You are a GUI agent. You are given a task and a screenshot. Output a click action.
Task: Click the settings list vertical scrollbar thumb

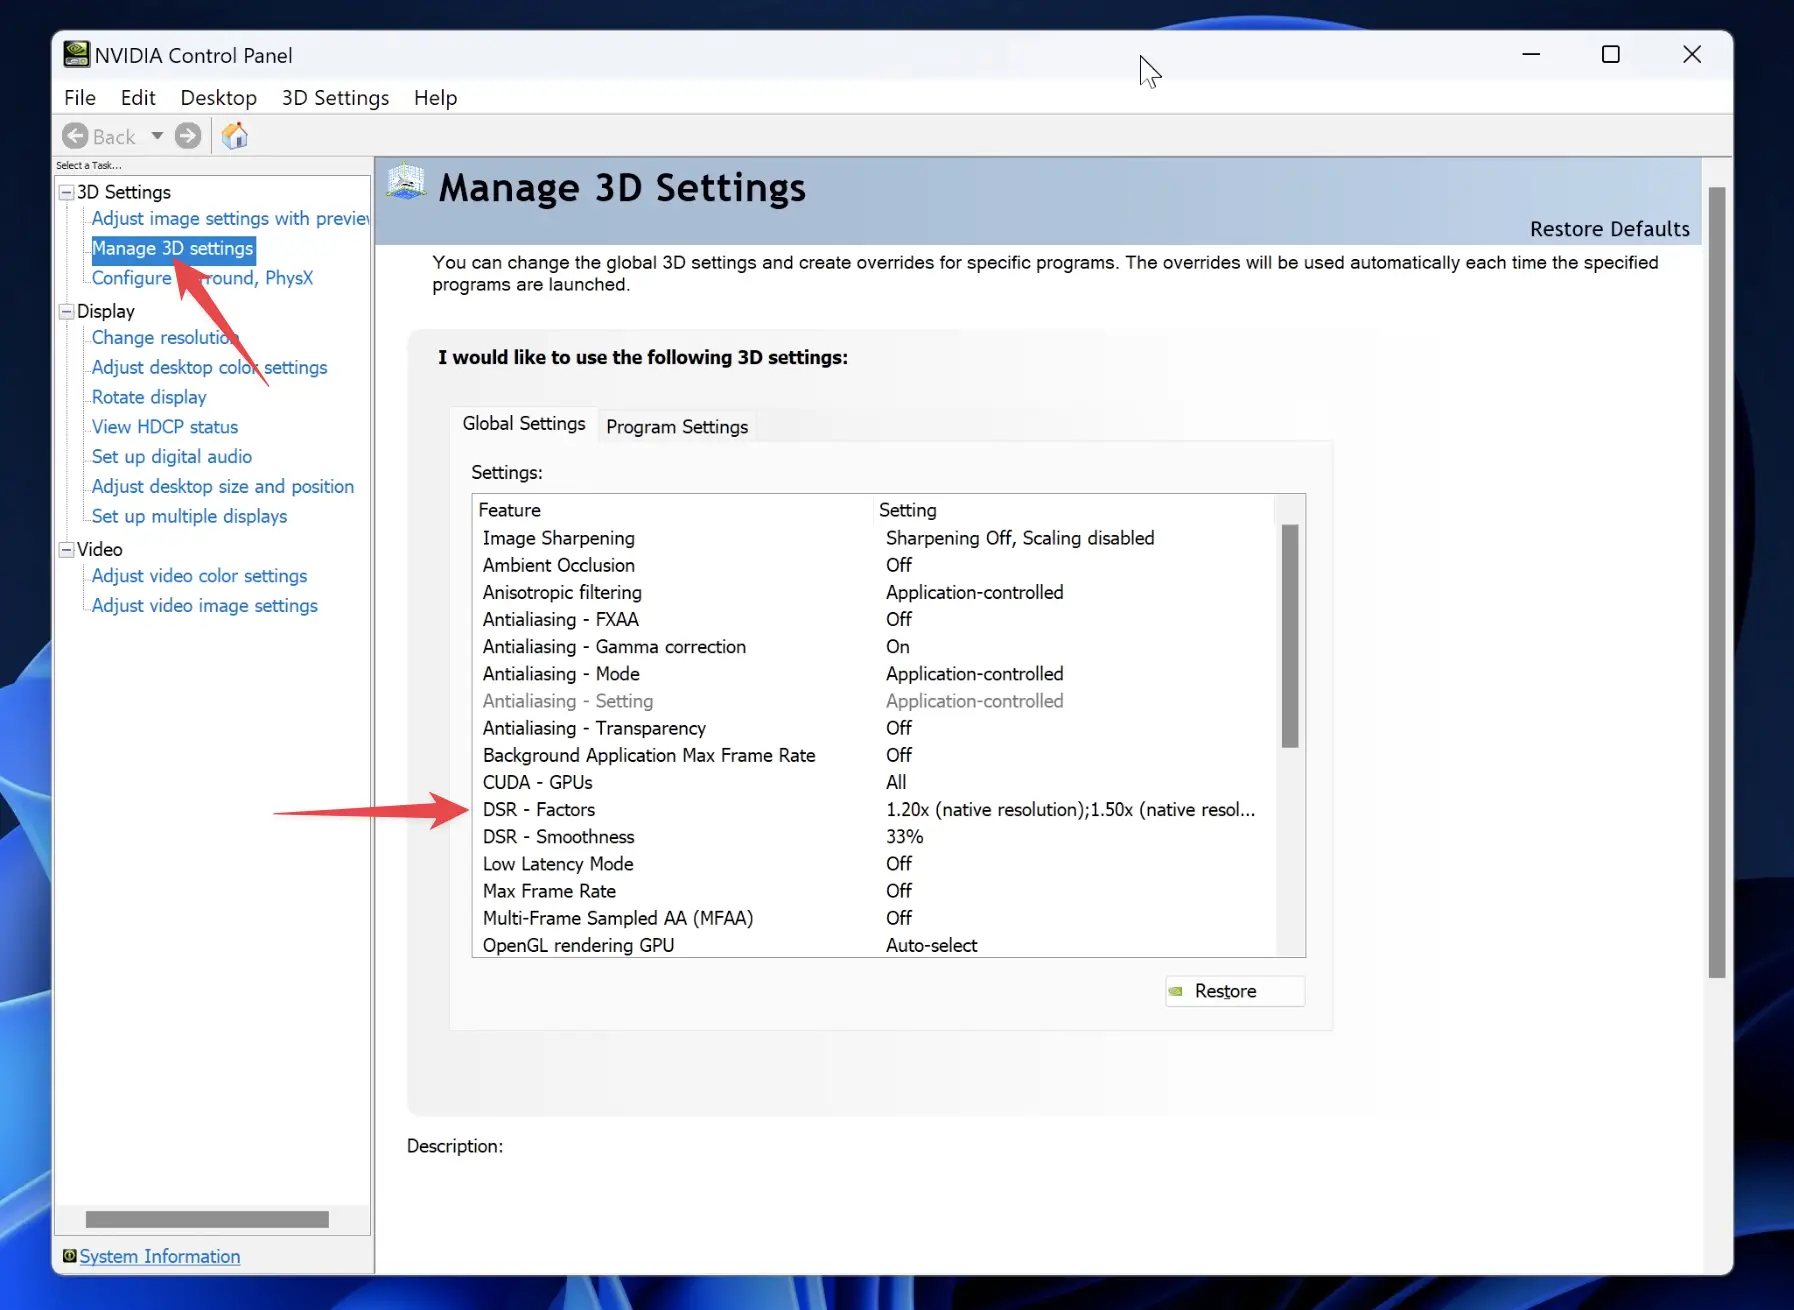pos(1290,636)
